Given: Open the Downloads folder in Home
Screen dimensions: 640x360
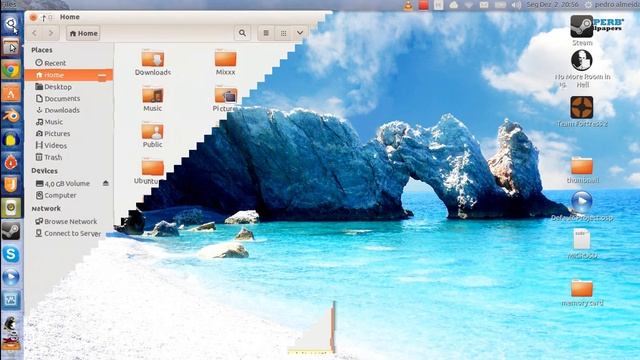Looking at the screenshot, I should click(x=153, y=63).
